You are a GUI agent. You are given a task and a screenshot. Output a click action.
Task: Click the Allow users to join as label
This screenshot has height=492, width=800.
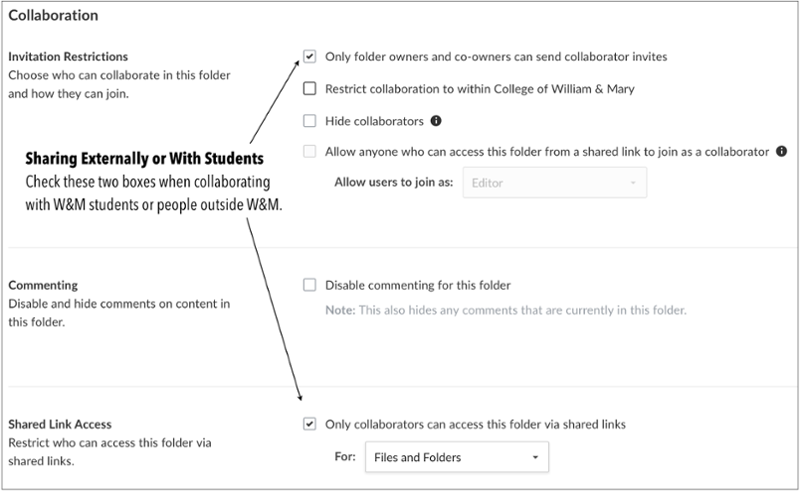point(395,183)
